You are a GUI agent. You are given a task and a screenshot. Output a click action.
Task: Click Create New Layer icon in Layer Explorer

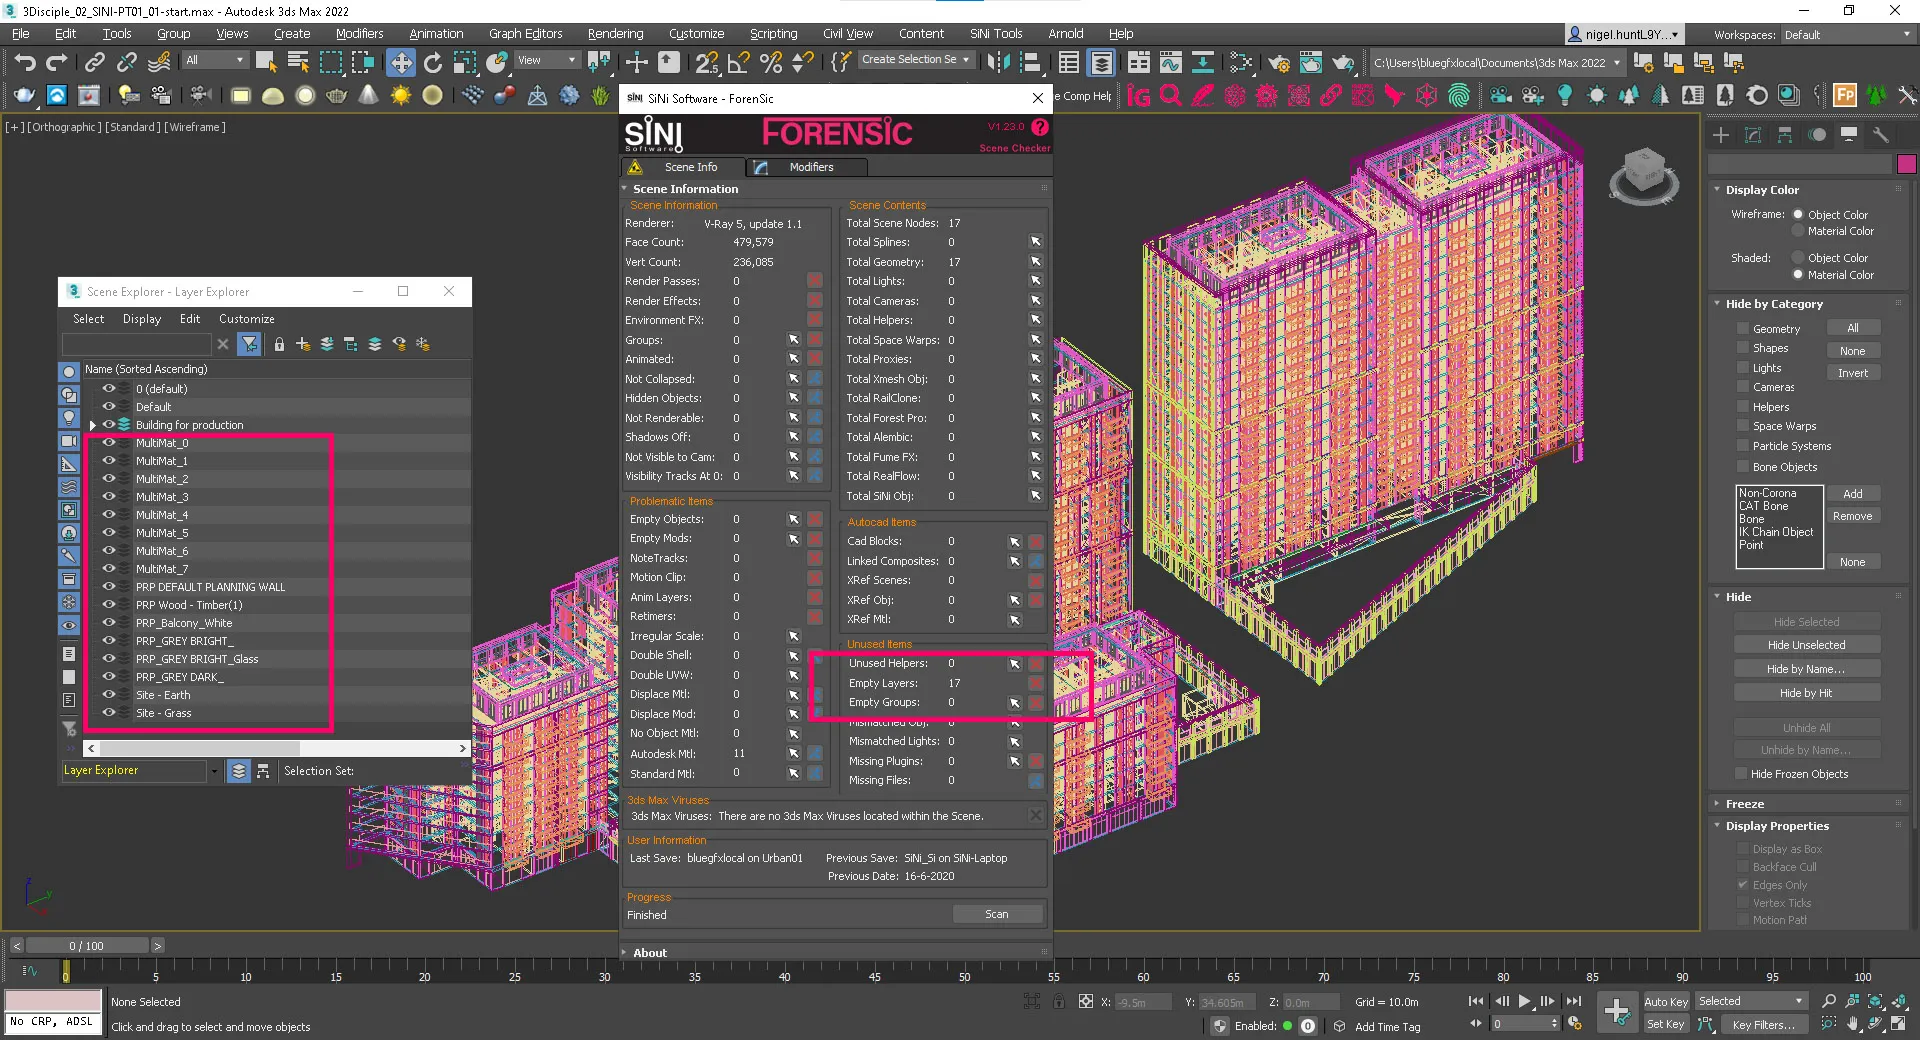(x=303, y=344)
